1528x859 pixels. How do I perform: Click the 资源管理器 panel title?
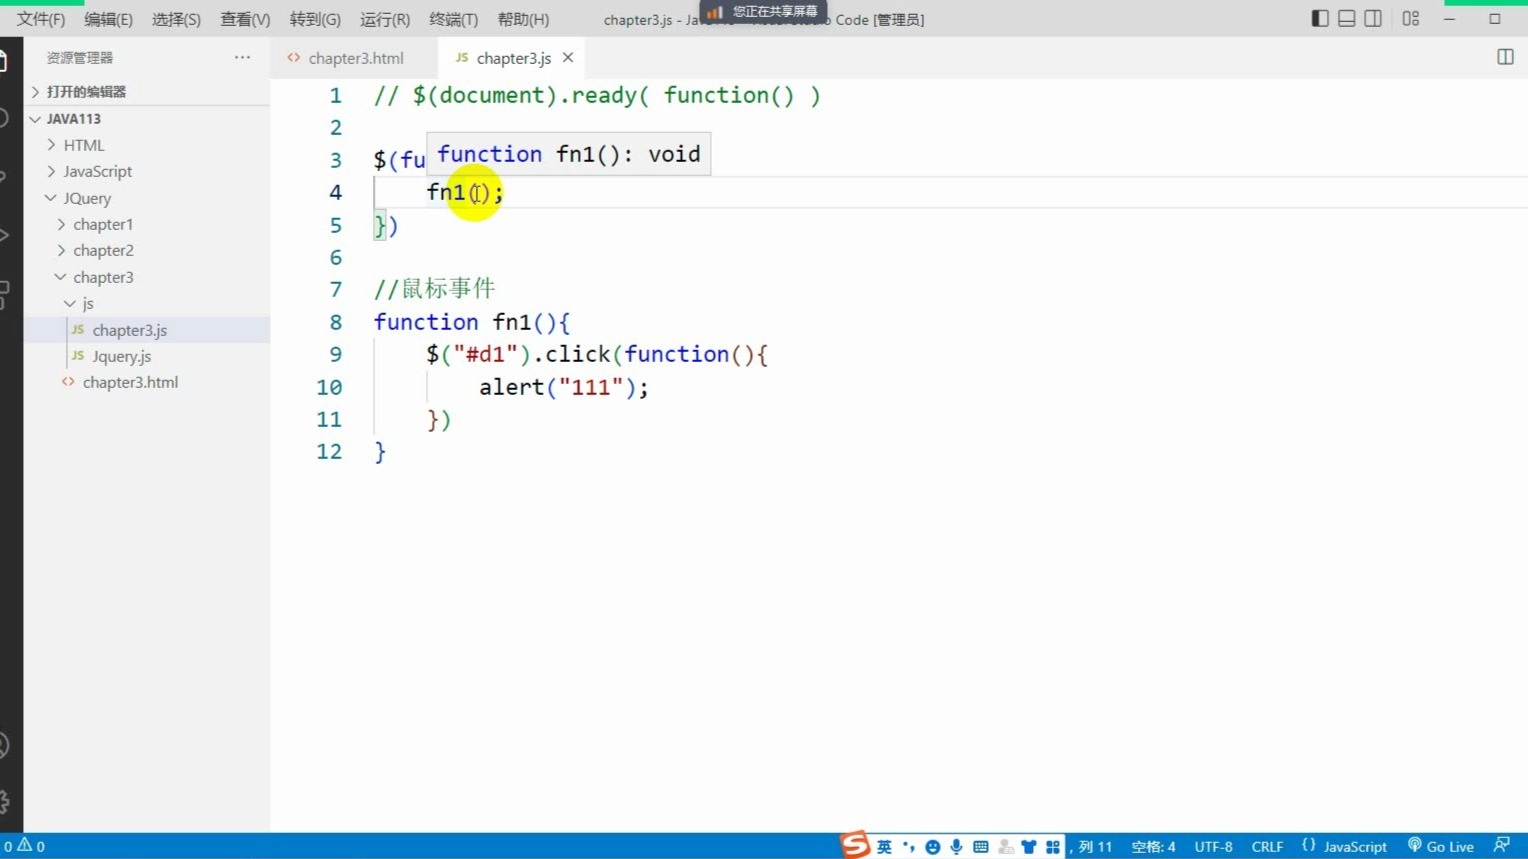(x=80, y=58)
